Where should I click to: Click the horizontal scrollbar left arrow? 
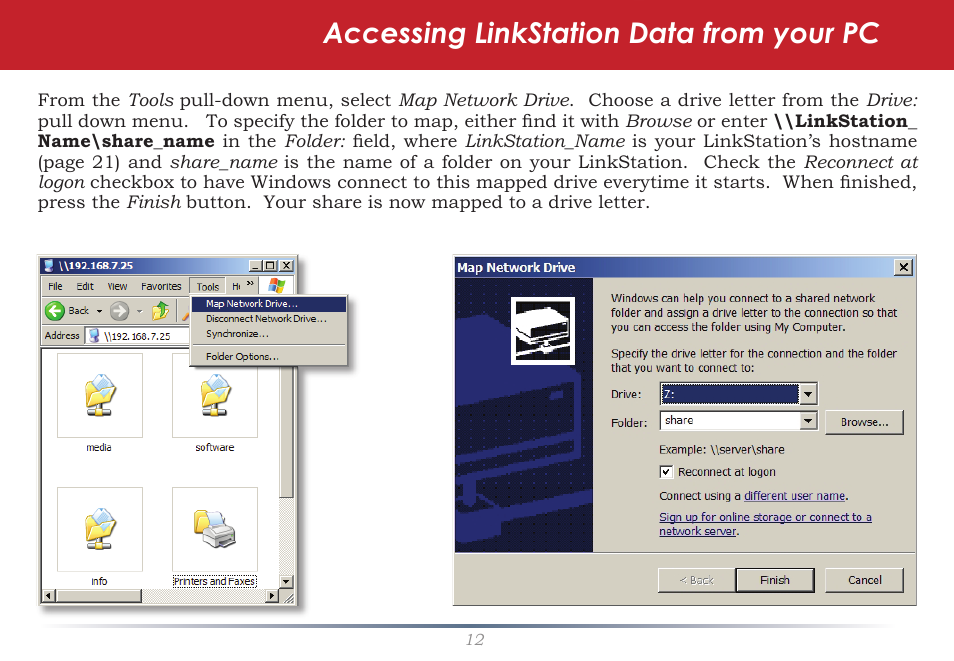[x=49, y=596]
